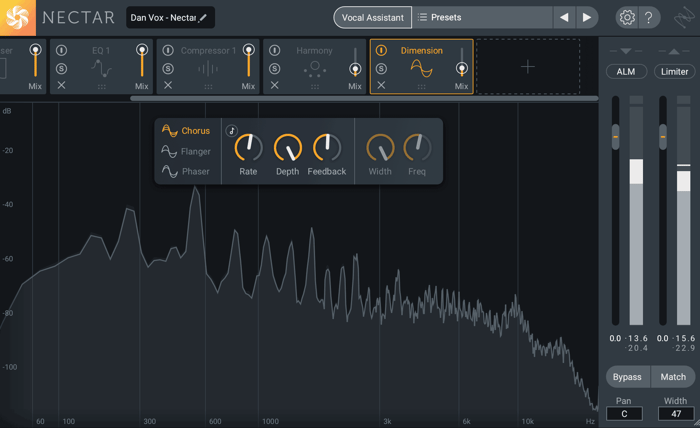Add a new module with plus slot

click(x=528, y=67)
